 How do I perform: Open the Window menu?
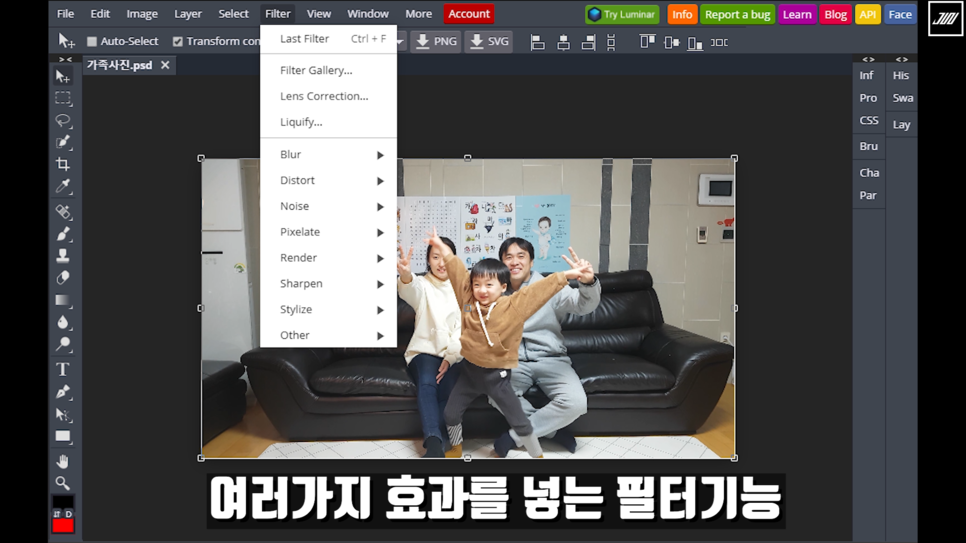368,14
